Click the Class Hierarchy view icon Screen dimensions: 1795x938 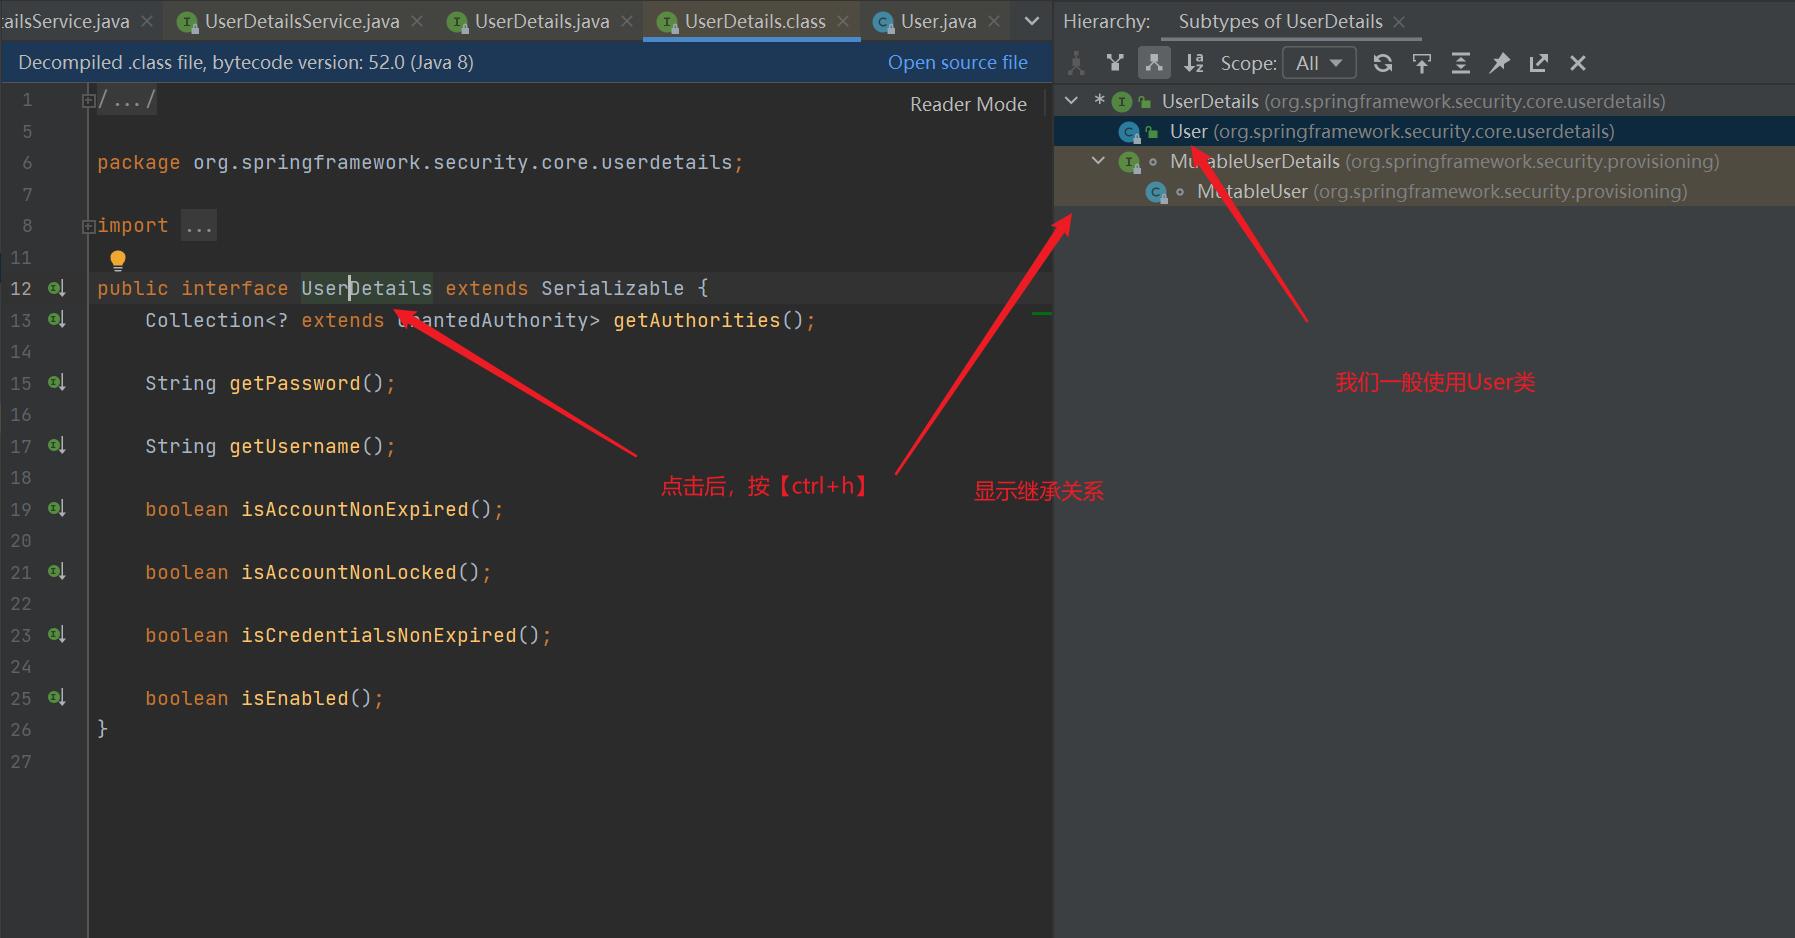[x=1076, y=62]
